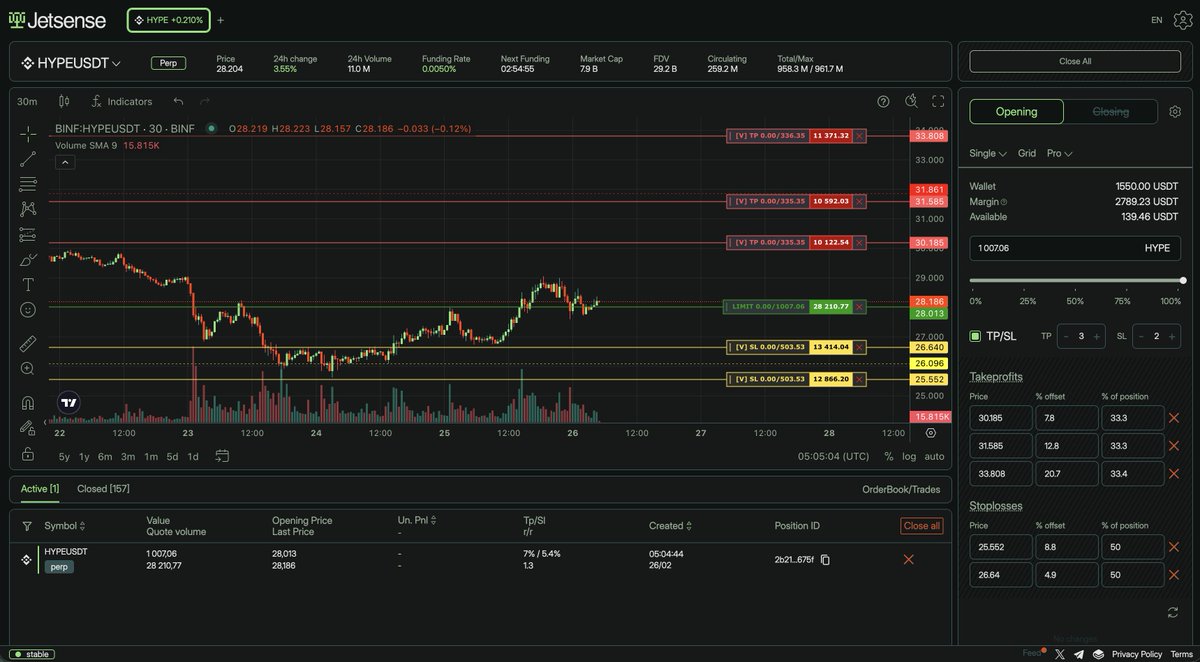Open account settings gear in header
The height and width of the screenshot is (662, 1200).
pos(1183,20)
